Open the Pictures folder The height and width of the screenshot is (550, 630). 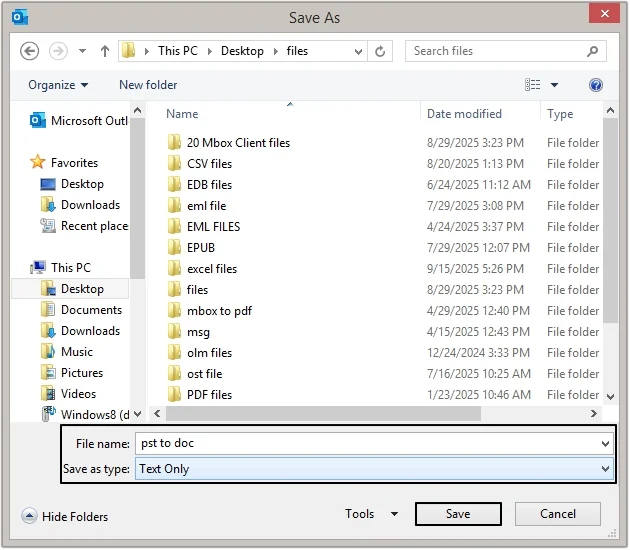click(x=72, y=372)
